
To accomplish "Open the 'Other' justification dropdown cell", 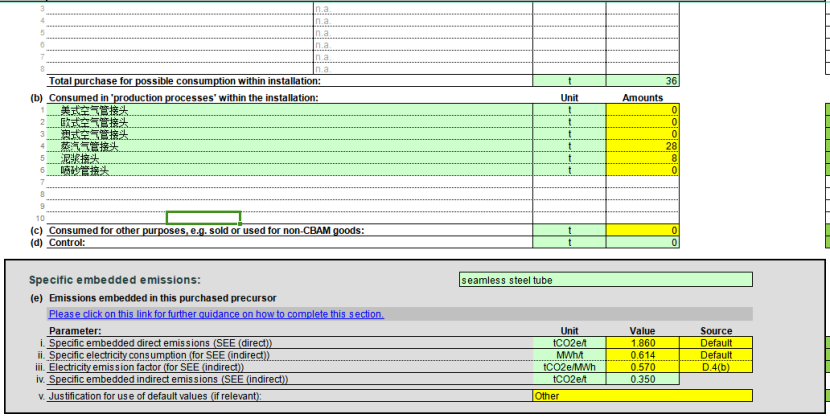I will (x=642, y=395).
